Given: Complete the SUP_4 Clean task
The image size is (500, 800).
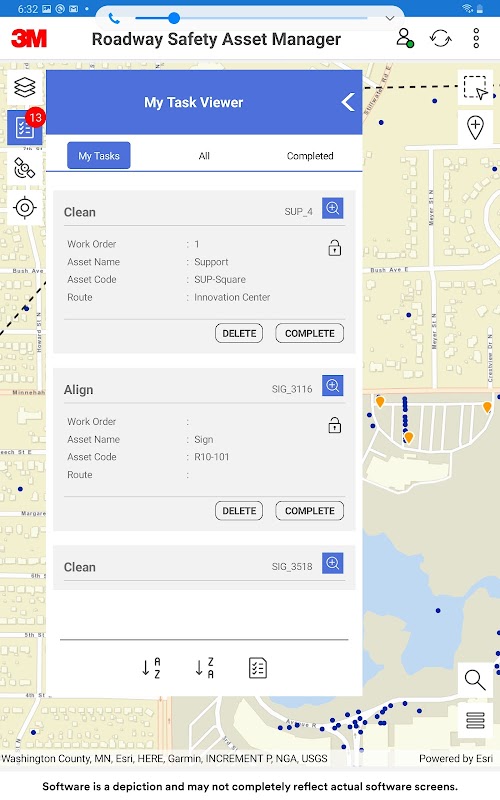Looking at the screenshot, I should click(x=310, y=333).
